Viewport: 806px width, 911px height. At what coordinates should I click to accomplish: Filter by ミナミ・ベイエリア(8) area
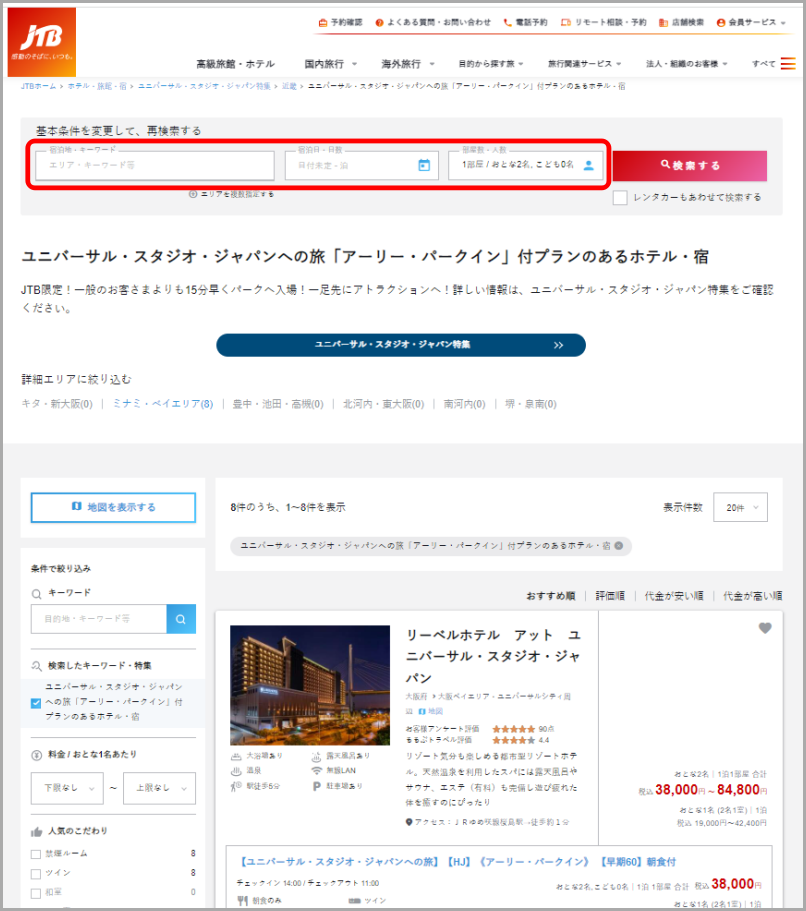click(x=163, y=404)
